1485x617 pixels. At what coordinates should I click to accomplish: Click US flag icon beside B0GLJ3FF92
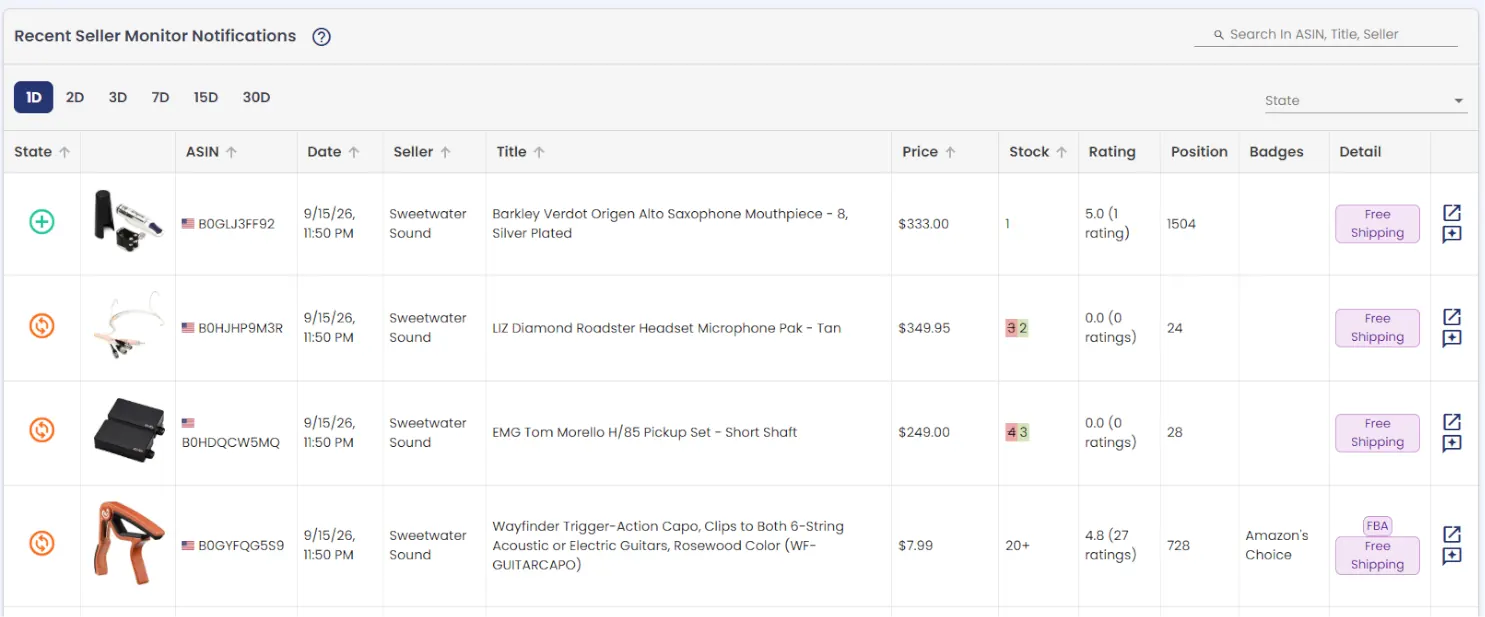tap(188, 224)
